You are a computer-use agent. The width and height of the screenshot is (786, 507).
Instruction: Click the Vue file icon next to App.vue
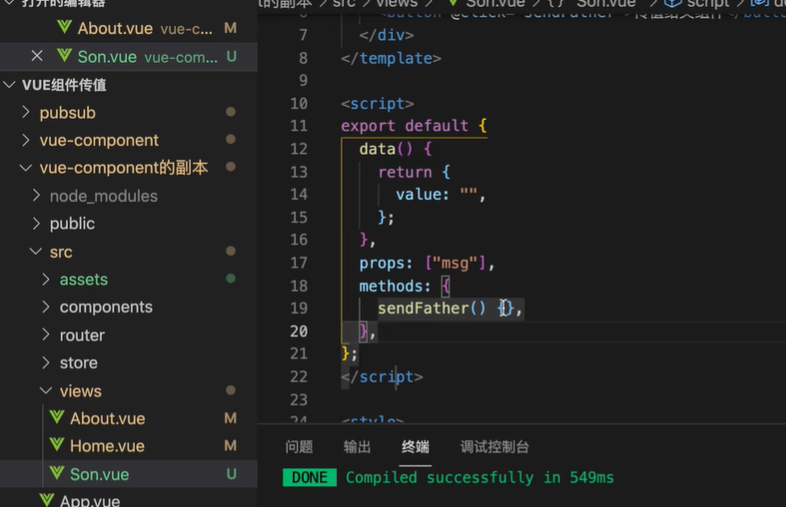[x=47, y=500]
